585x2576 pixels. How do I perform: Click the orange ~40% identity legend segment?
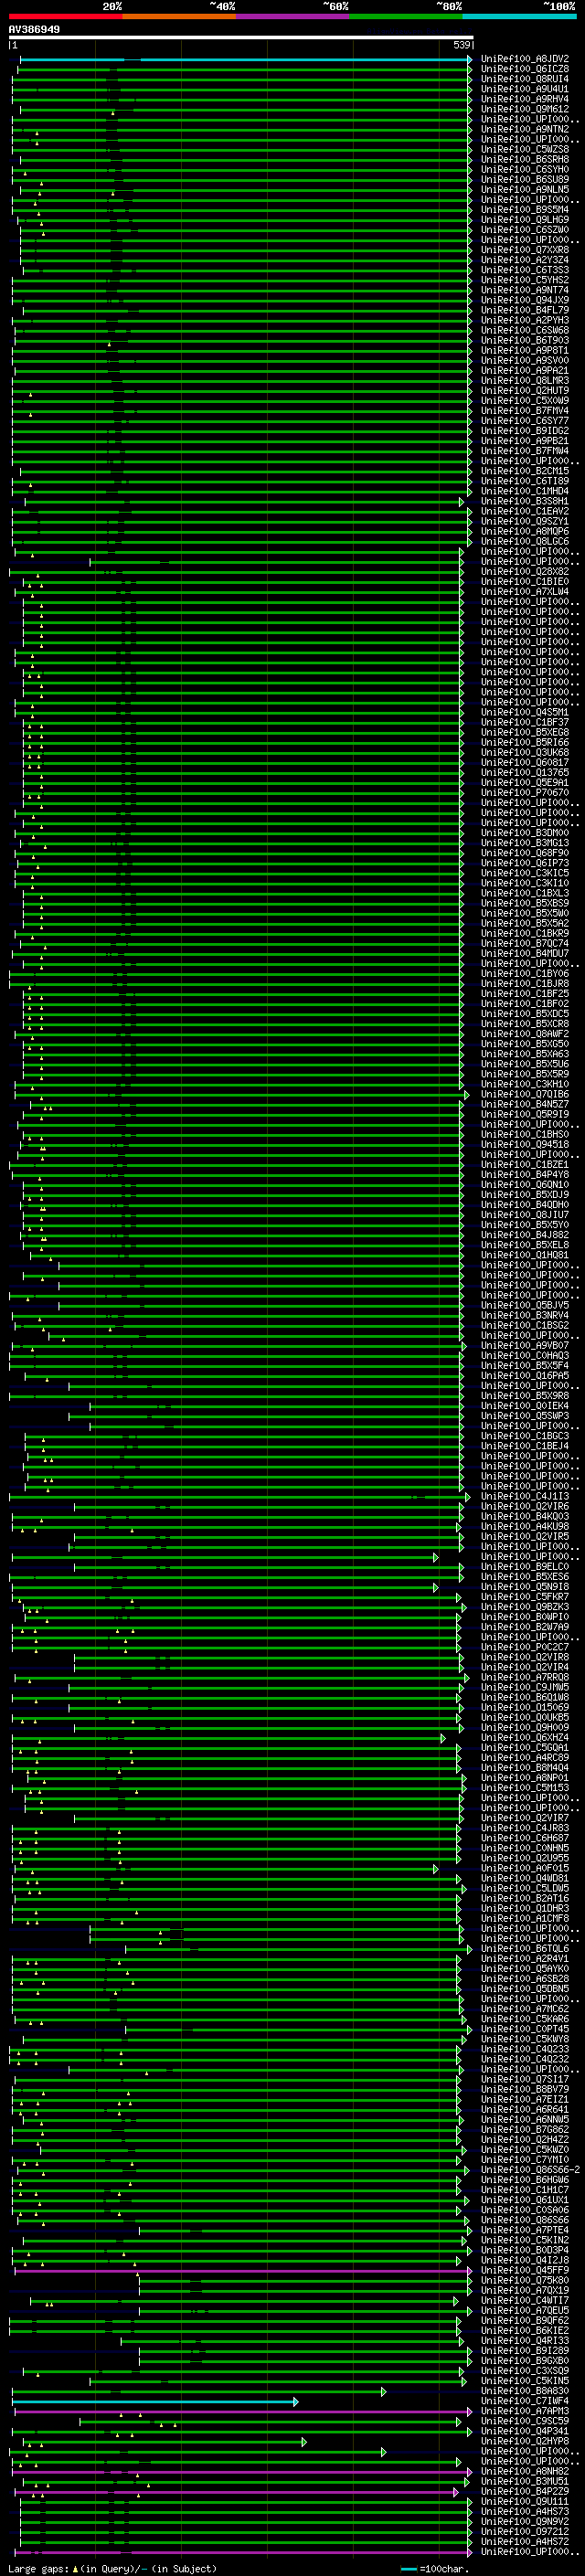click(x=180, y=16)
